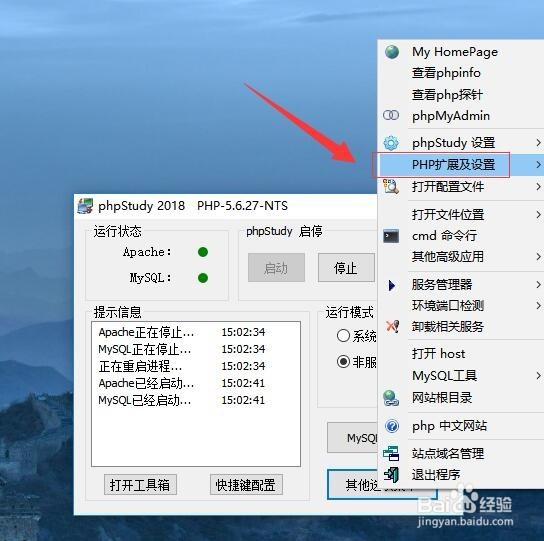Choose 查看php探针 from the menu
Screen dimensions: 544x541
(x=461, y=94)
